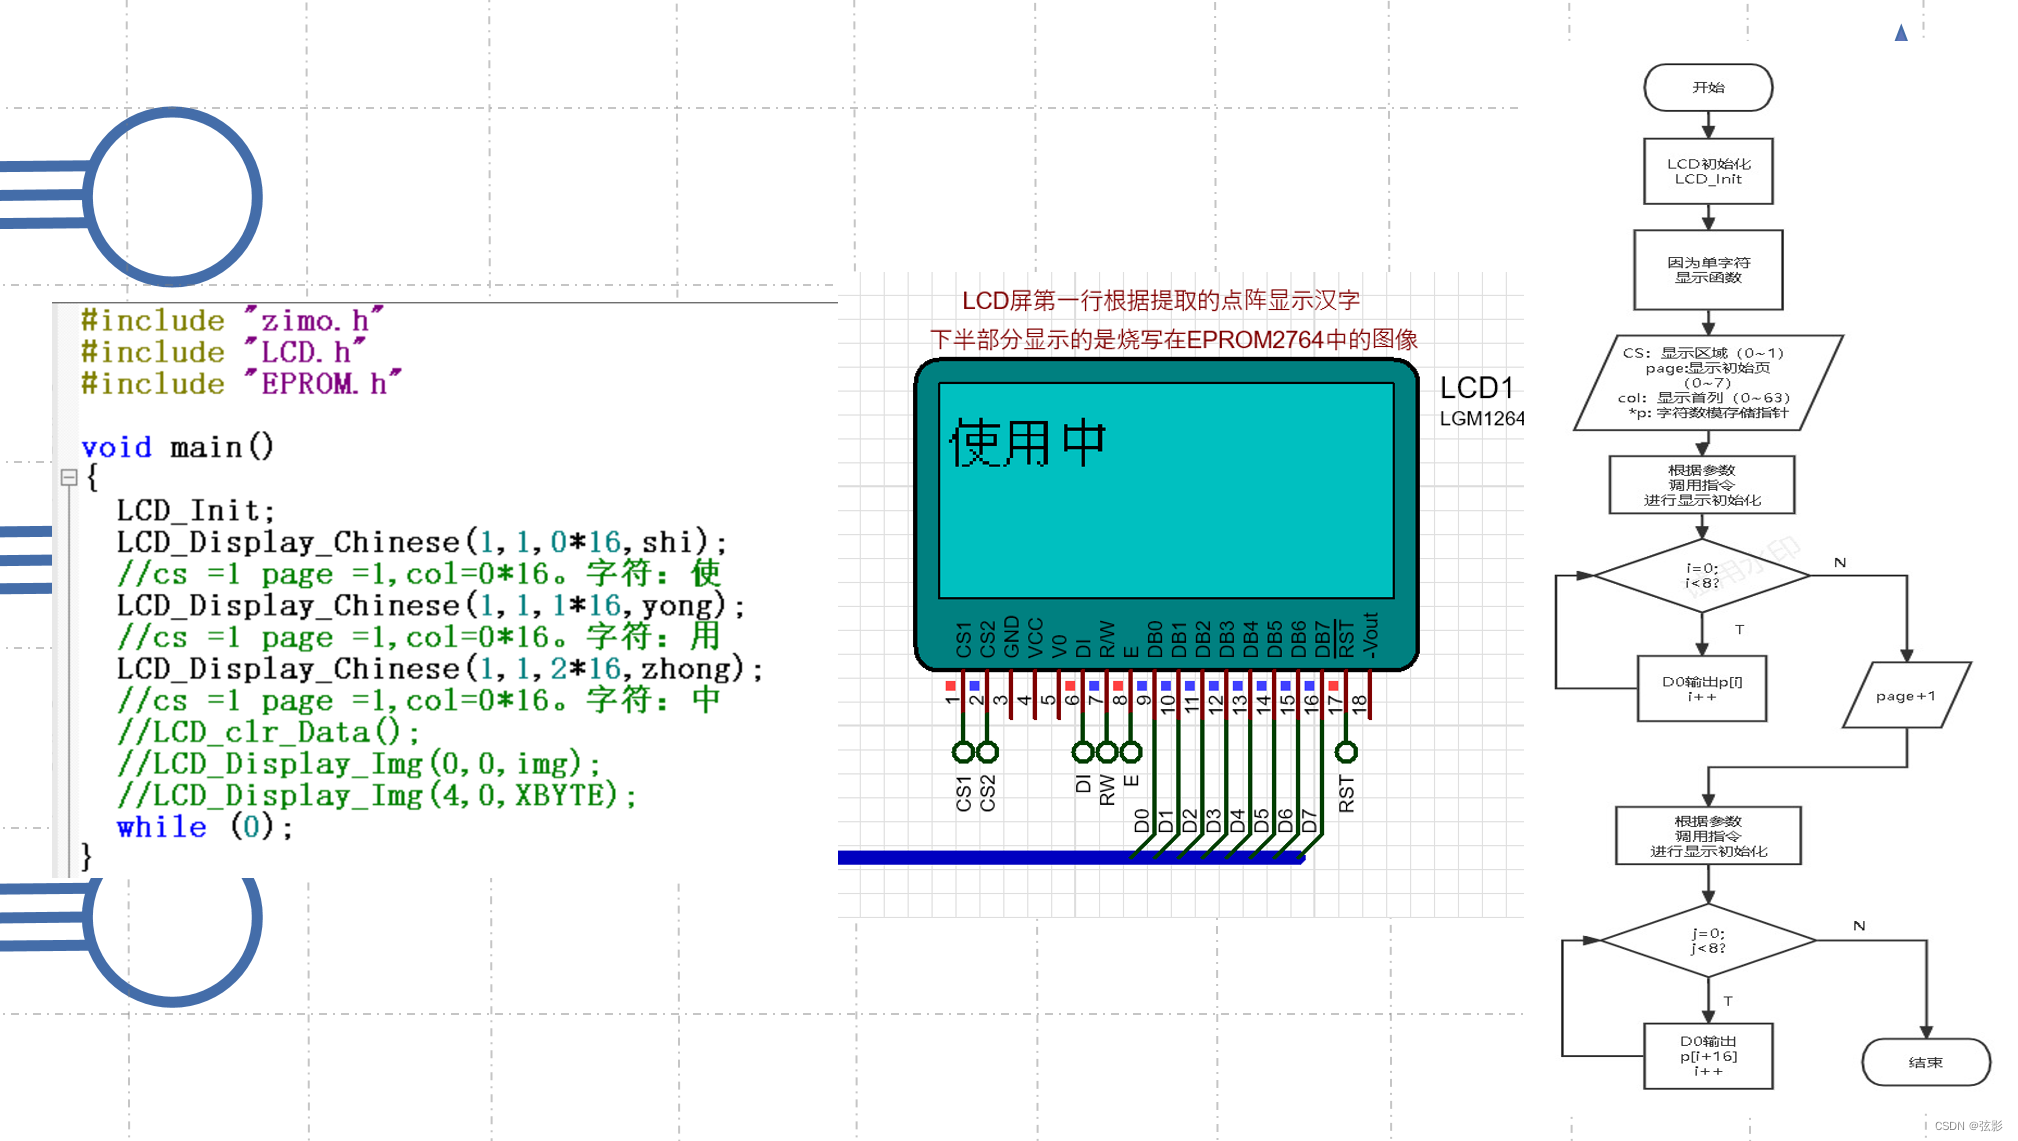The image size is (2018, 1141).
Task: Click the comment ending with 字符: 使
Action: 419,574
